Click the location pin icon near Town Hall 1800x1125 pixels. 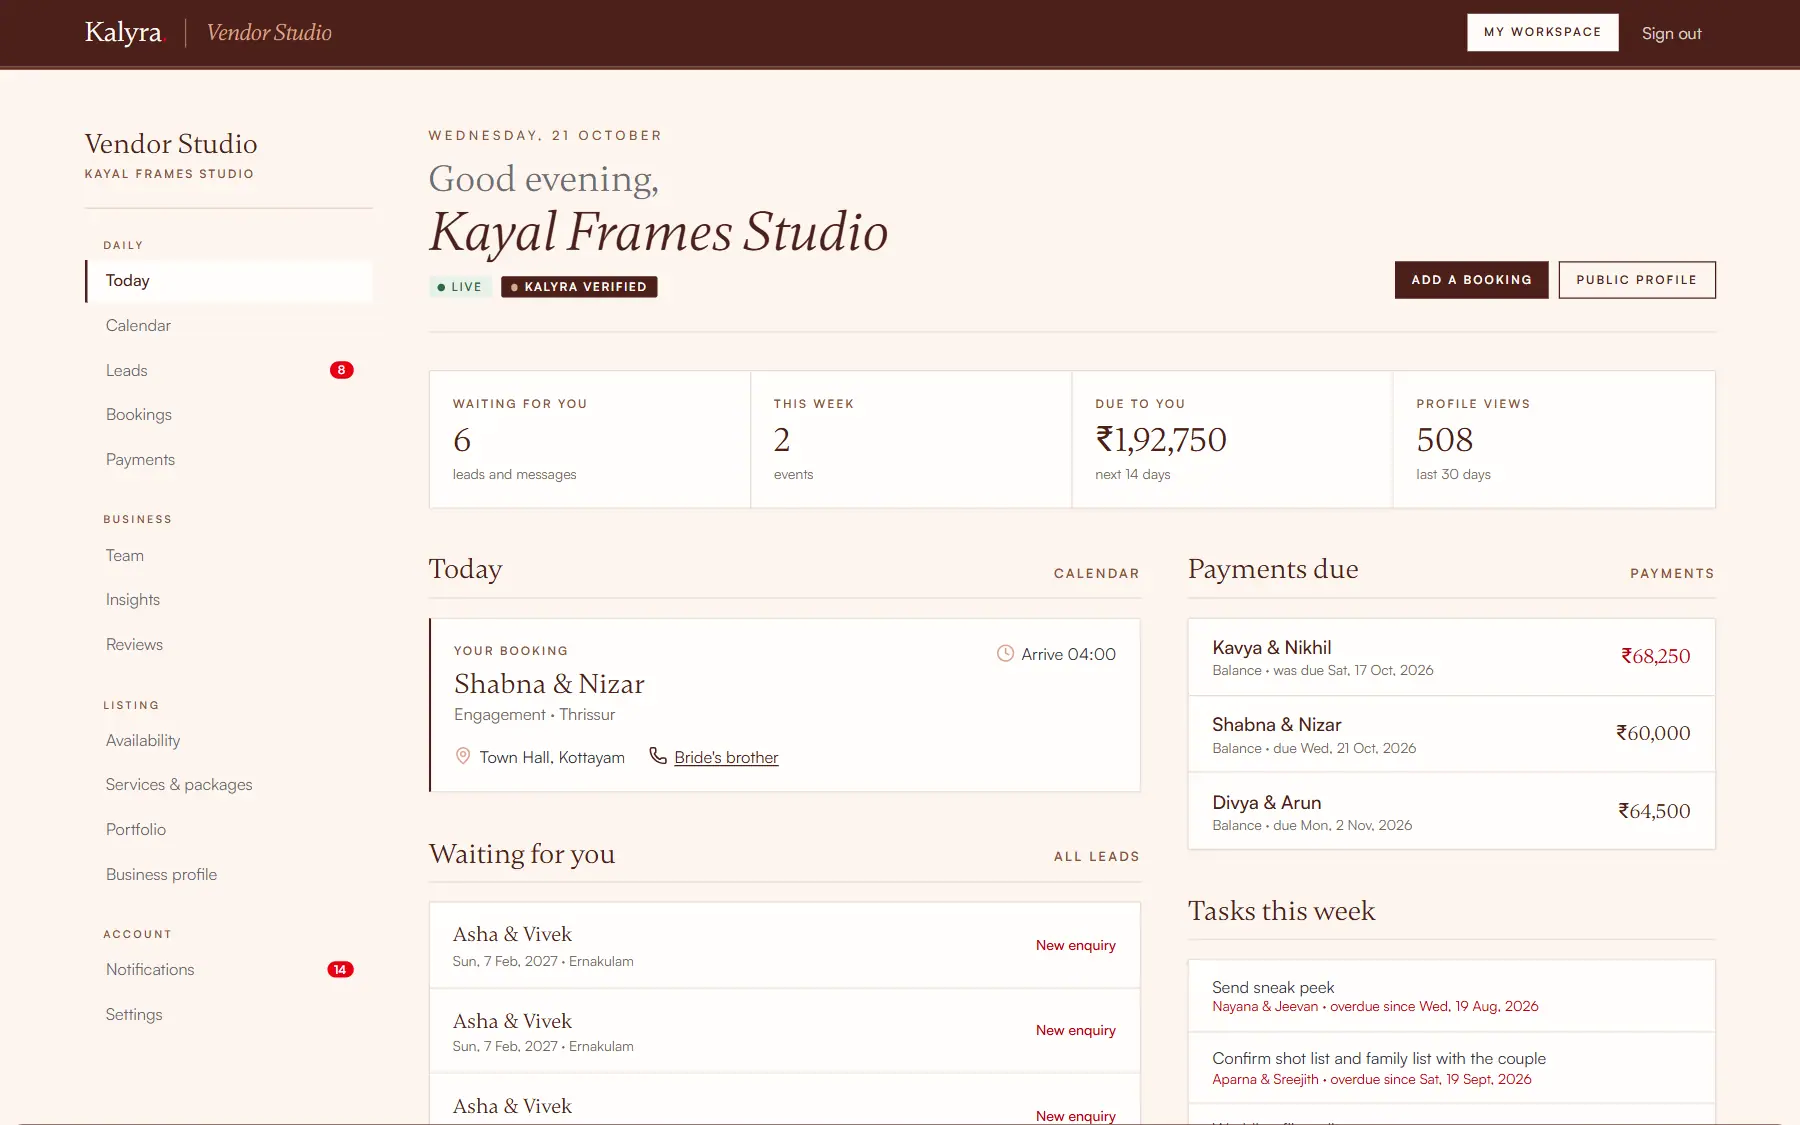tap(463, 756)
